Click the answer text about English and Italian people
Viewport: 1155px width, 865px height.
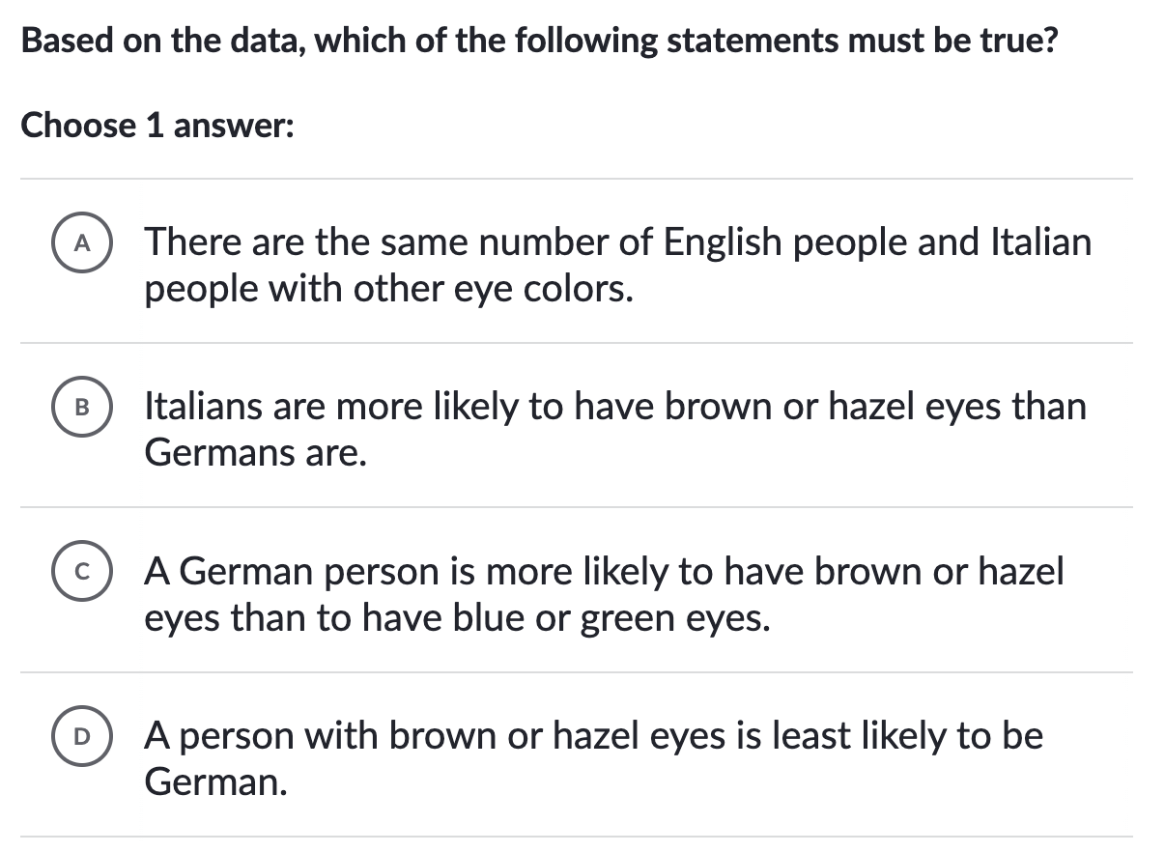(617, 265)
